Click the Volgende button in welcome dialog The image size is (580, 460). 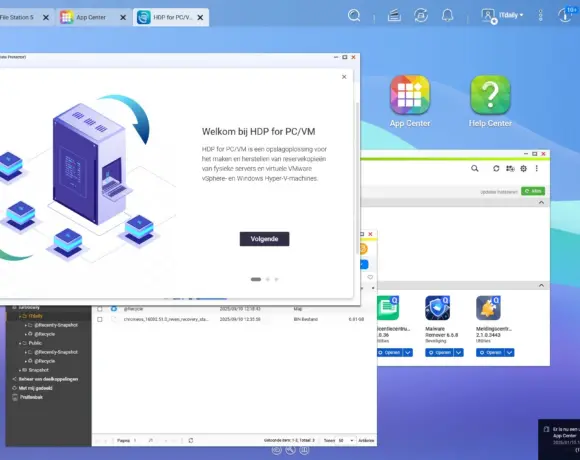click(x=264, y=239)
